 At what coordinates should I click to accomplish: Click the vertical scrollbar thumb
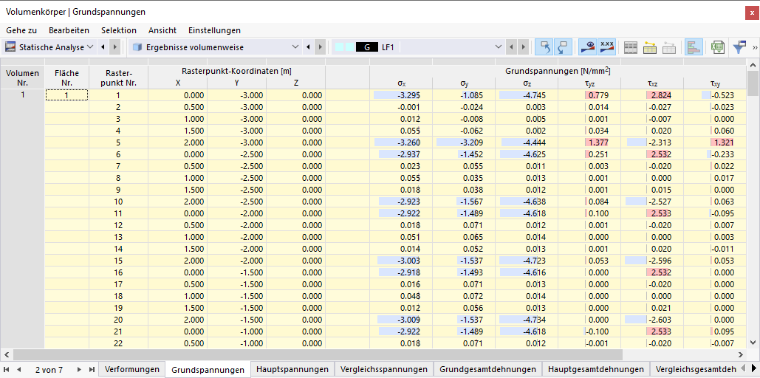pos(754,83)
